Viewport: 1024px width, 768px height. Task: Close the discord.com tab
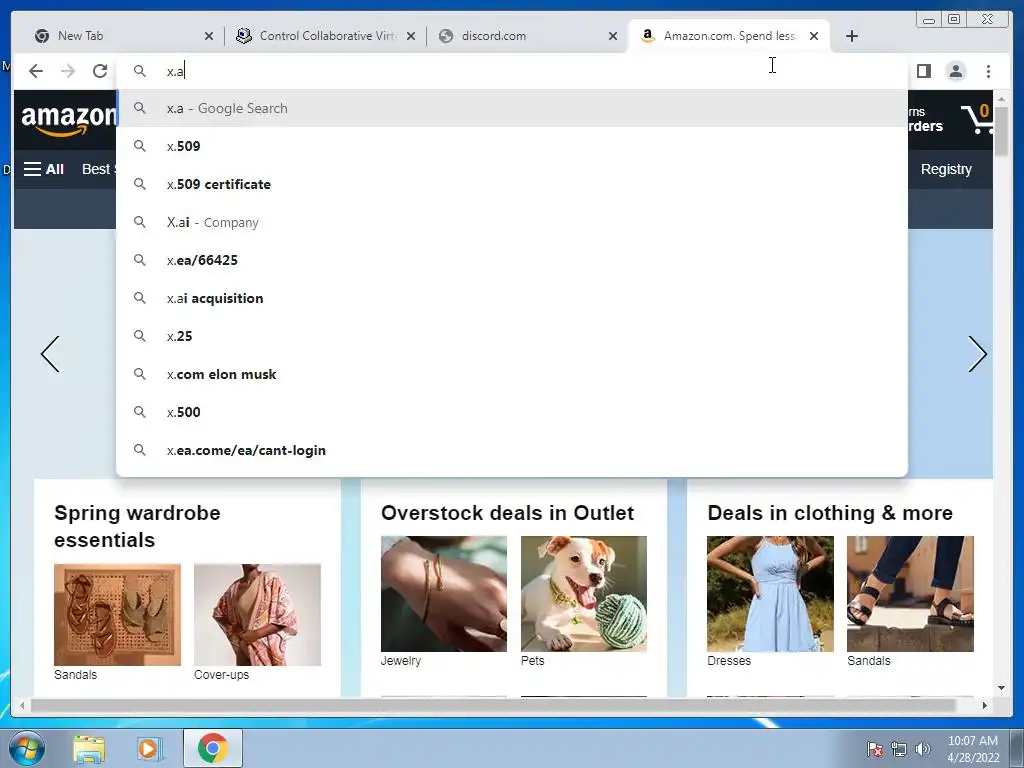(x=613, y=36)
